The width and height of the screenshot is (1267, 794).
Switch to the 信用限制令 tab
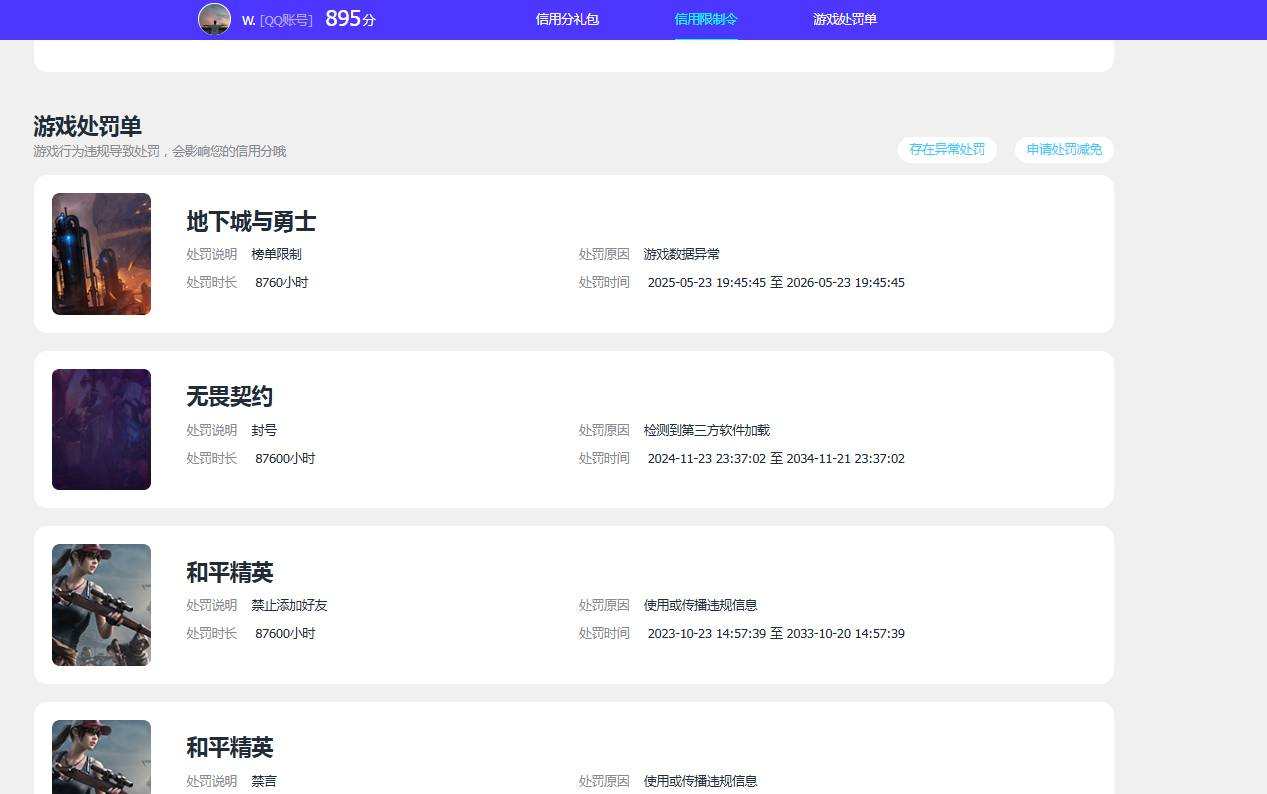pos(706,19)
